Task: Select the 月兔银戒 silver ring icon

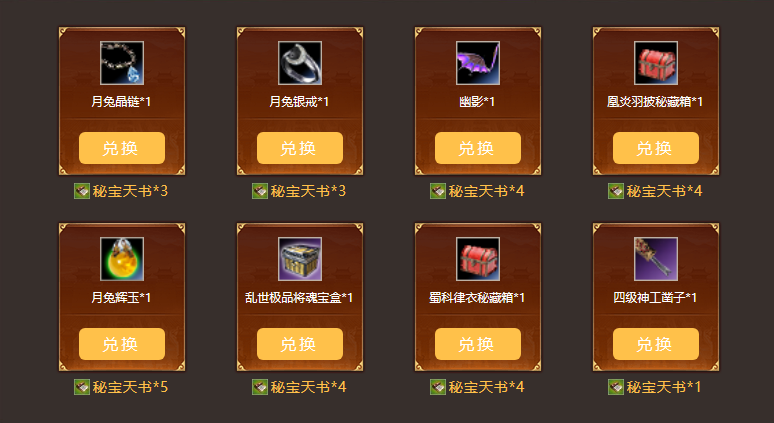Action: point(300,63)
